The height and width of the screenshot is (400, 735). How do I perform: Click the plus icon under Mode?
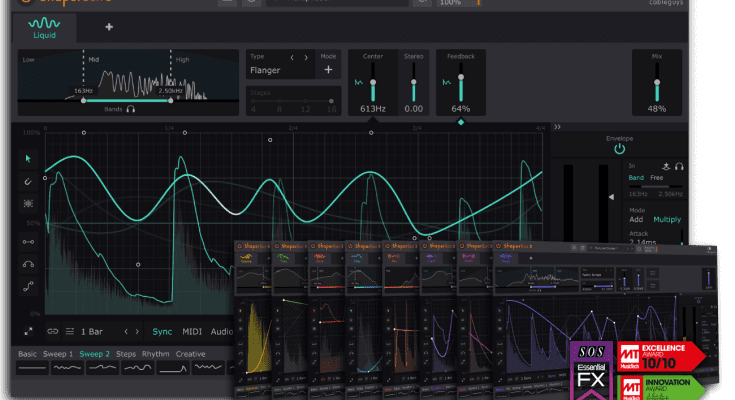tap(328, 70)
